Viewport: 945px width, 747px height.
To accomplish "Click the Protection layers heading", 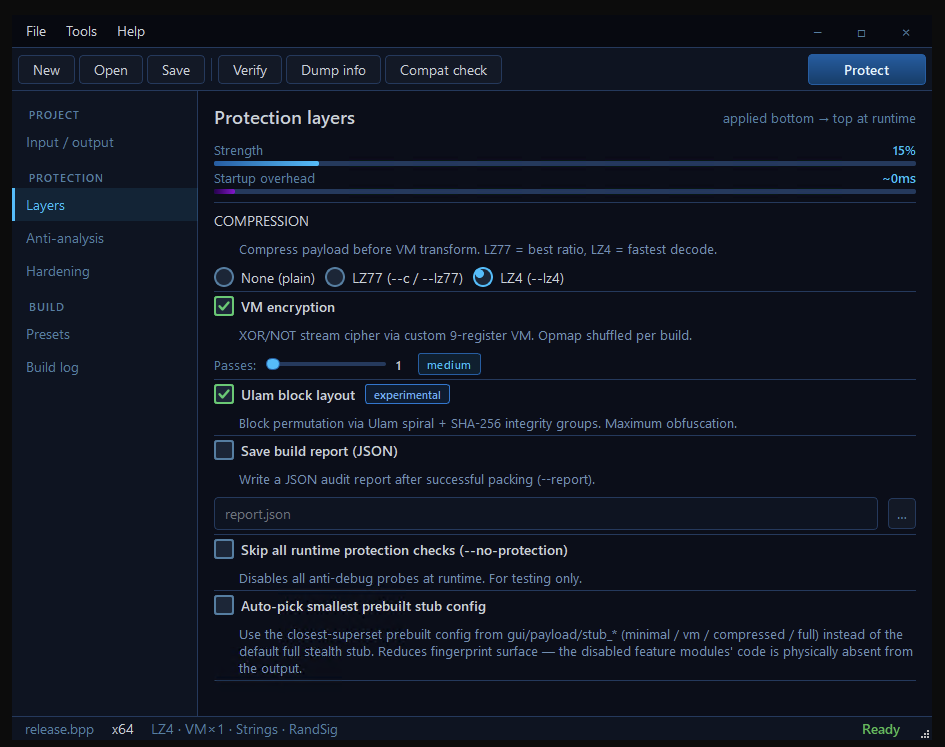I will [x=284, y=118].
